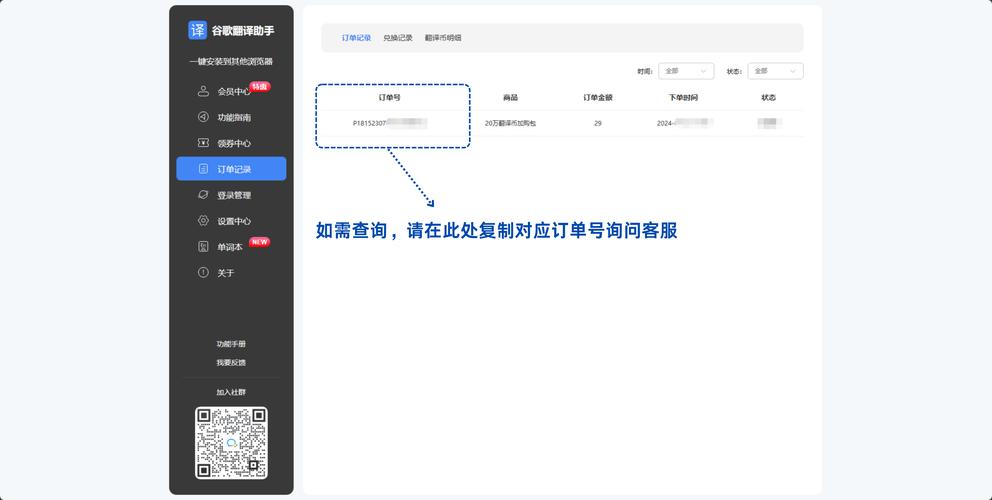
Task: Open 设置中心 via its gear icon
Action: tap(203, 221)
